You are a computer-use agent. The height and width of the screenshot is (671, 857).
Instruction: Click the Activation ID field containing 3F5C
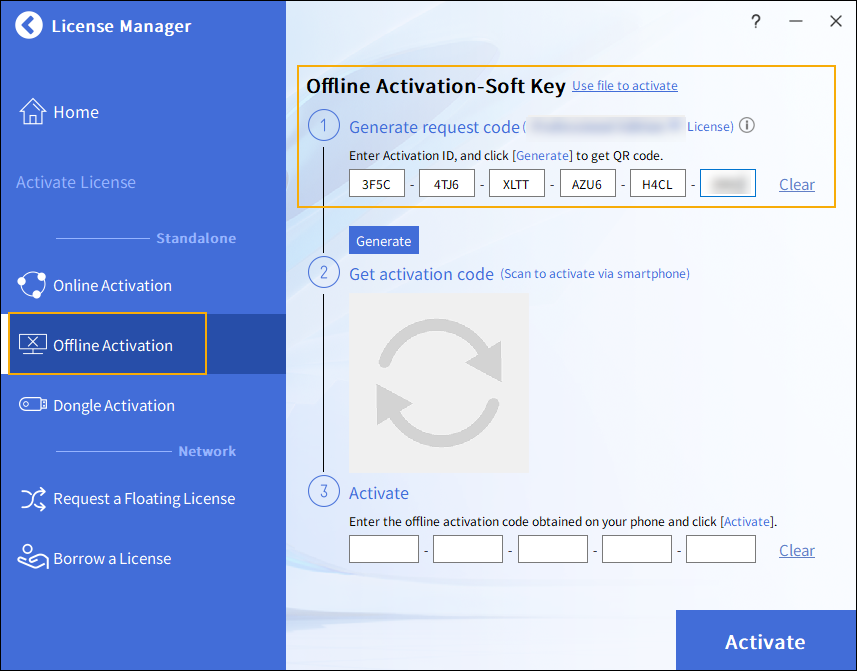pos(377,184)
